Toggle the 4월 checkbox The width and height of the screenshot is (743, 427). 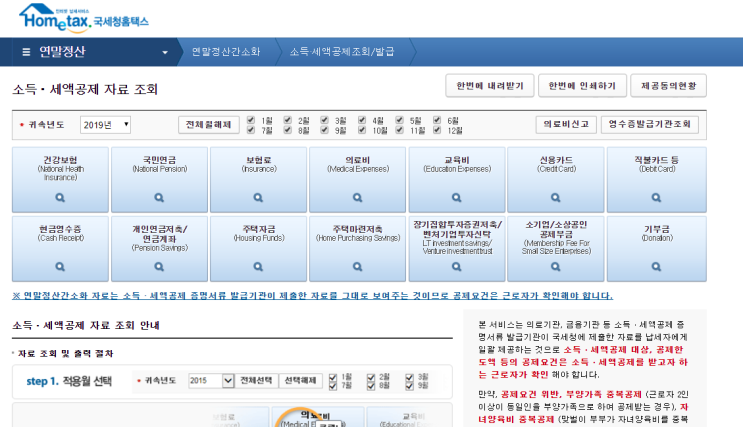click(362, 120)
